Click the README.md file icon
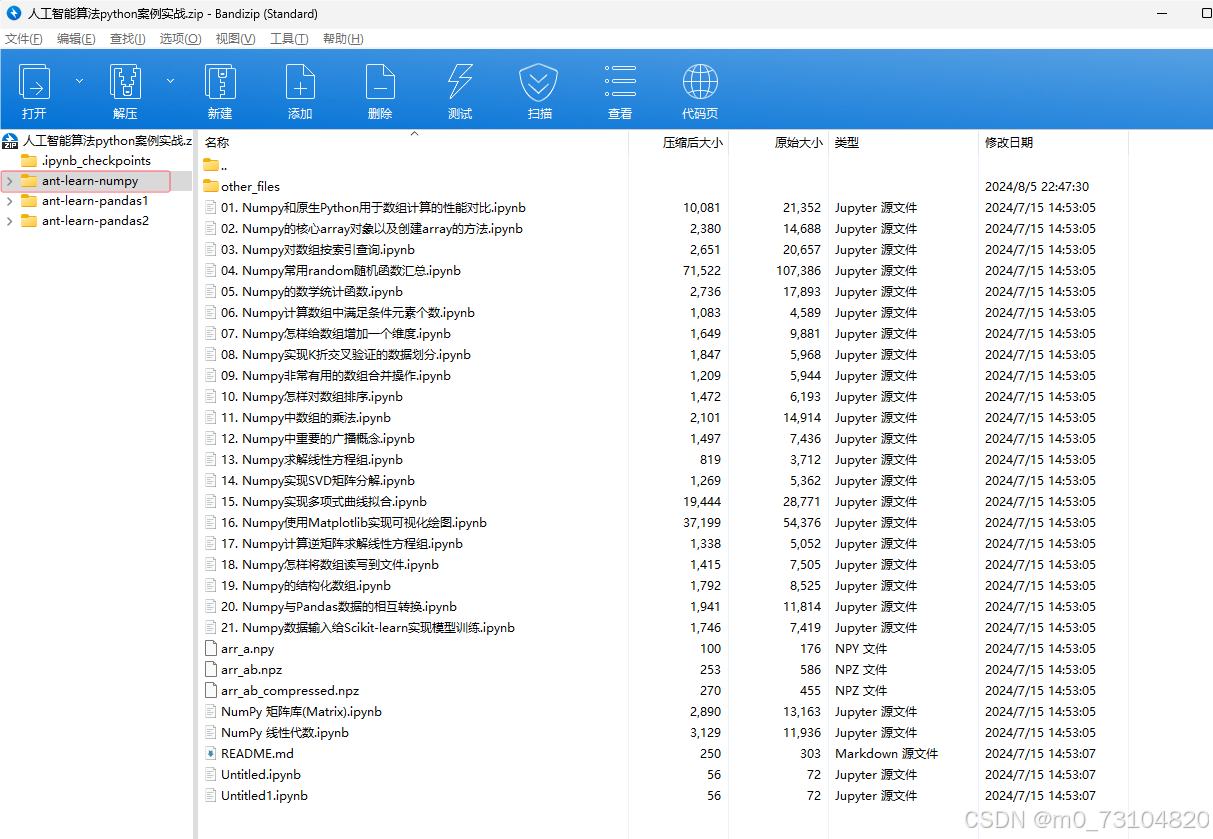Screen dimensions: 1213x839 click(x=210, y=754)
